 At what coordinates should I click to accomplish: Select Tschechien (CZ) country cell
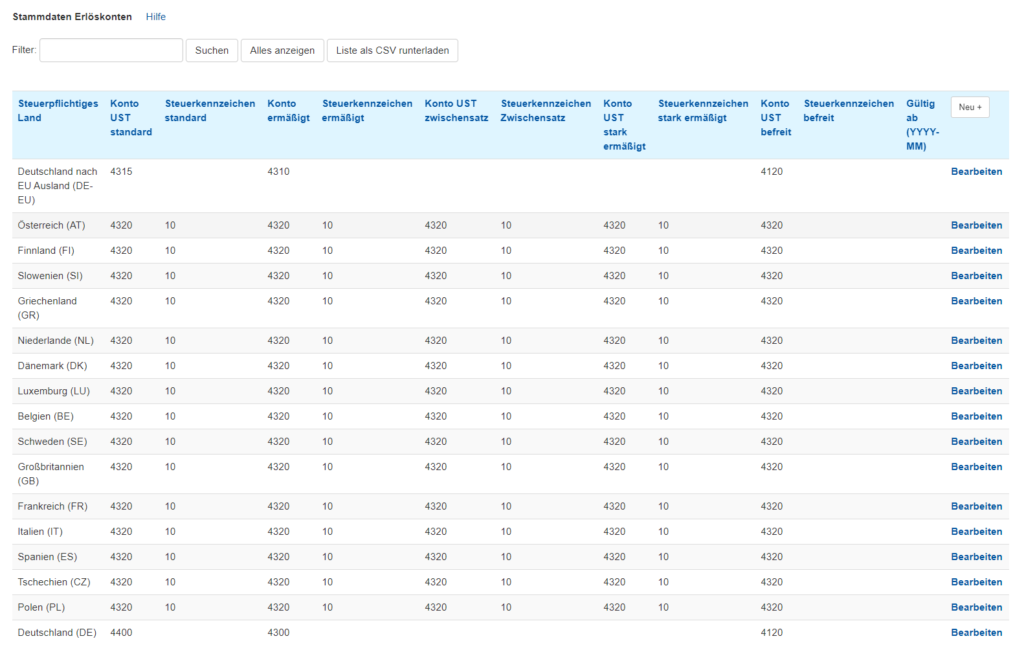[54, 582]
